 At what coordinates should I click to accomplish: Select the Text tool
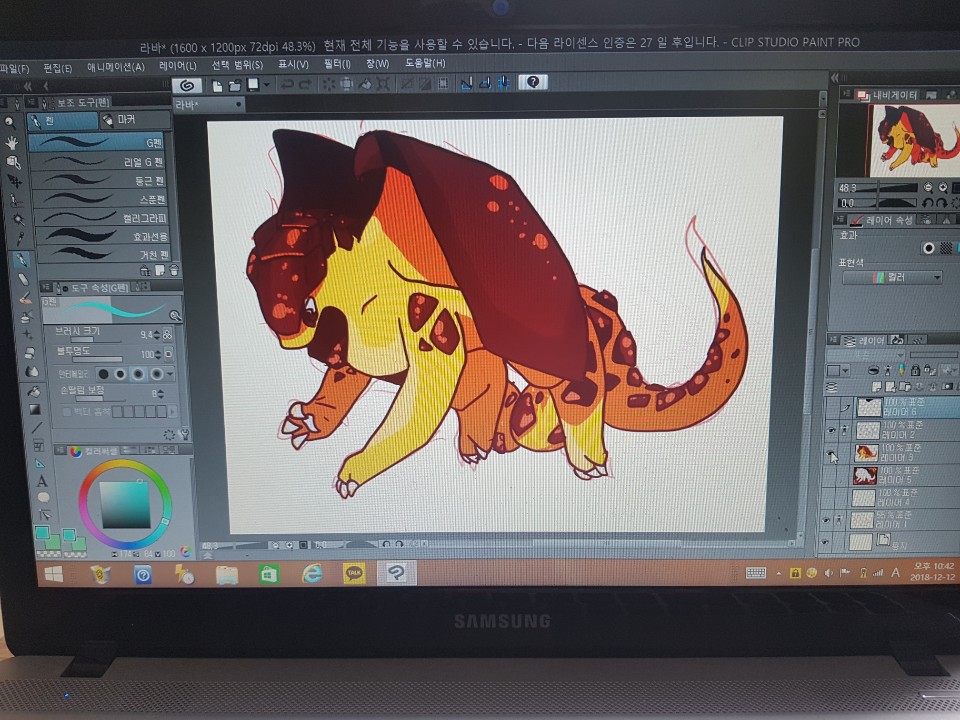coord(42,480)
